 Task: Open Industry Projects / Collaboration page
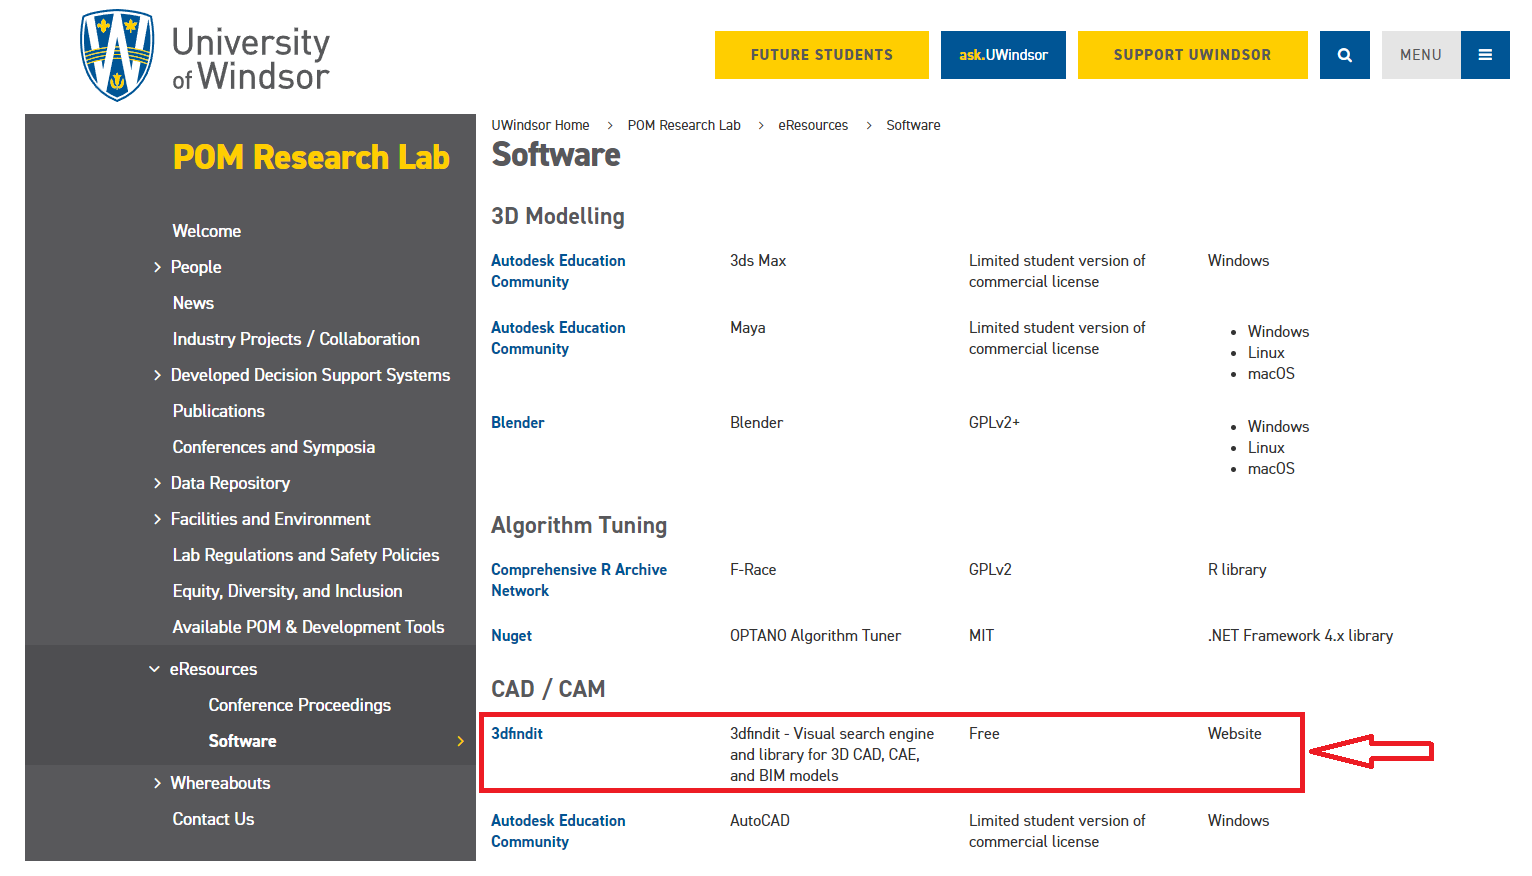click(x=296, y=339)
